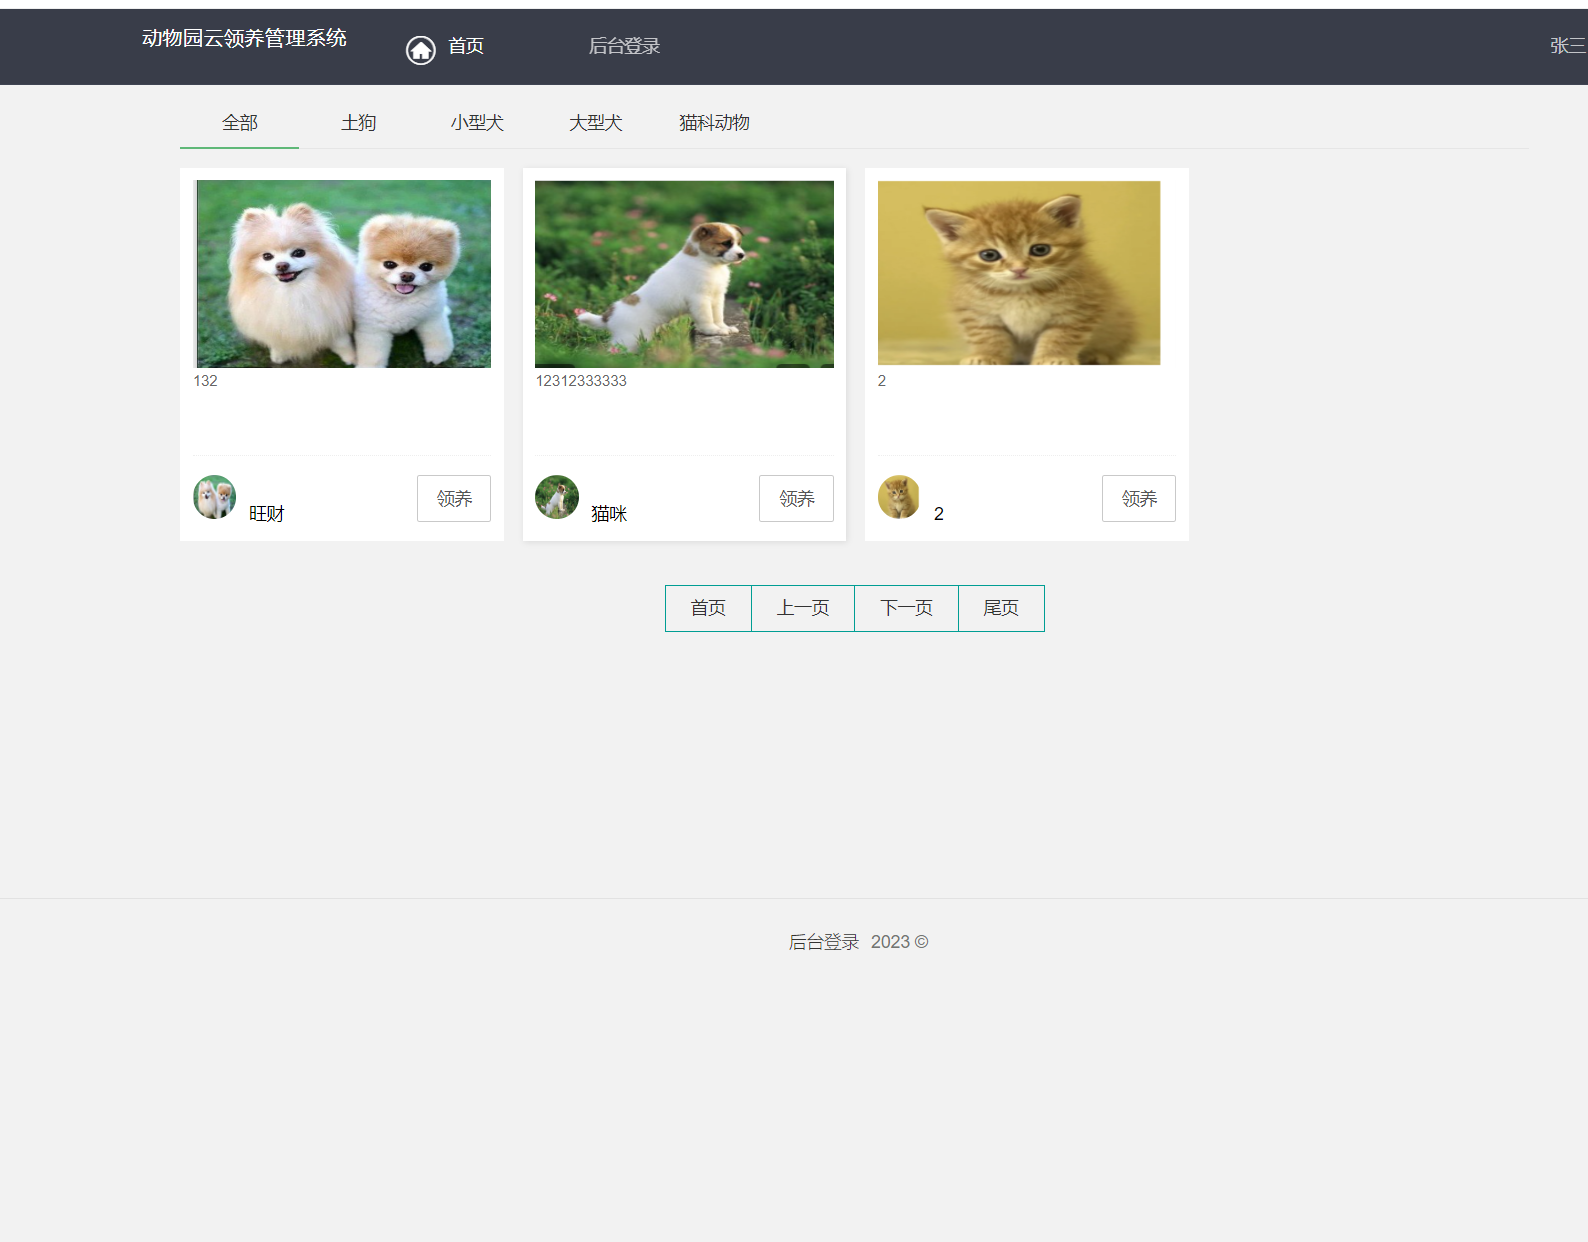Jump to last page 尾页
This screenshot has width=1588, height=1242.
1001,608
